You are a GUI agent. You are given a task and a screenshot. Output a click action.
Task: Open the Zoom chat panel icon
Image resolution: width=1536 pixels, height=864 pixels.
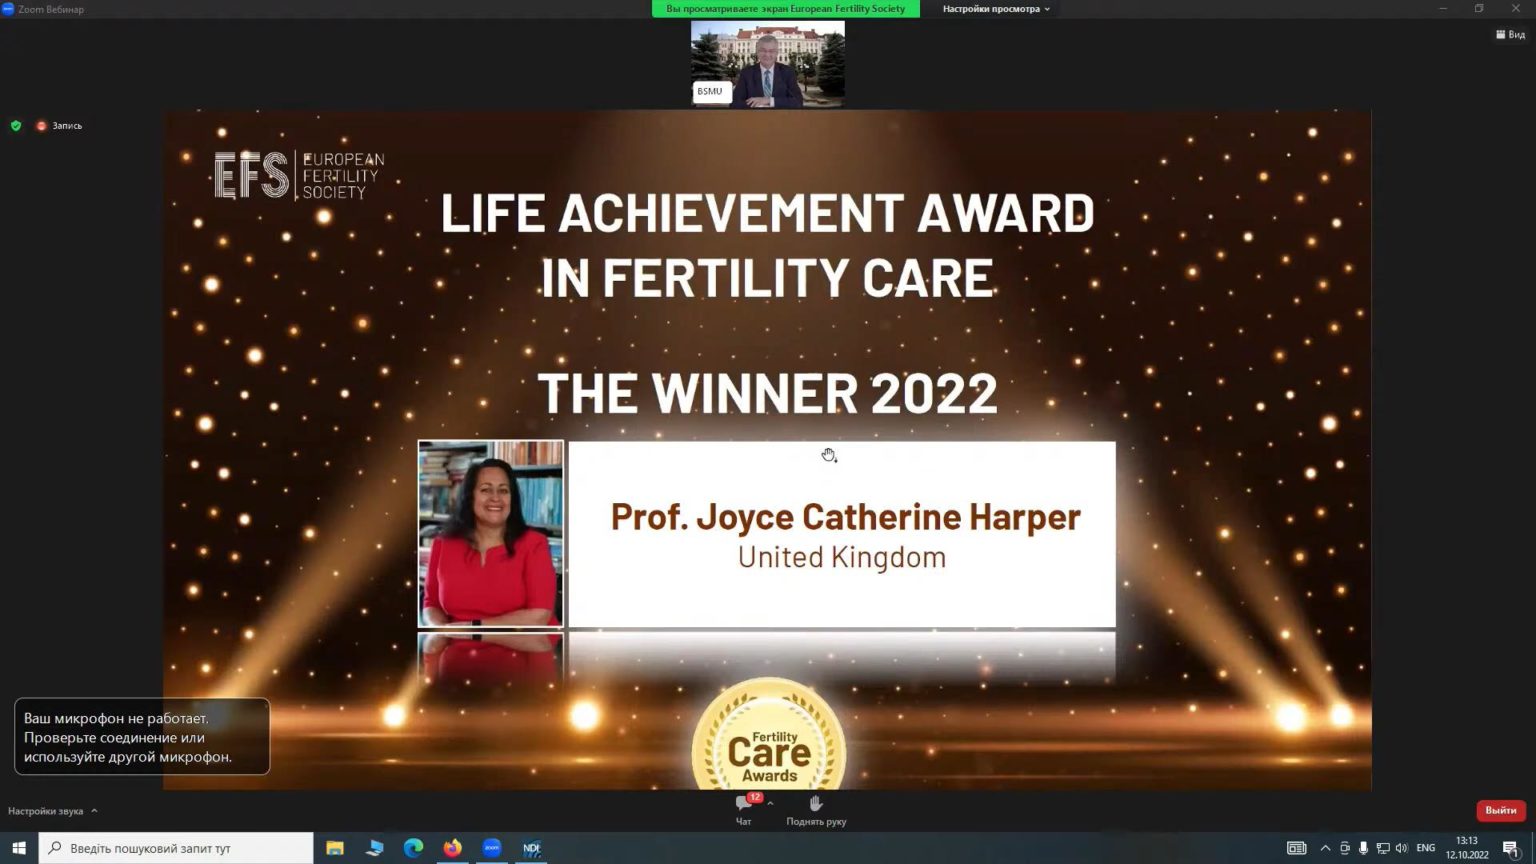click(x=743, y=805)
